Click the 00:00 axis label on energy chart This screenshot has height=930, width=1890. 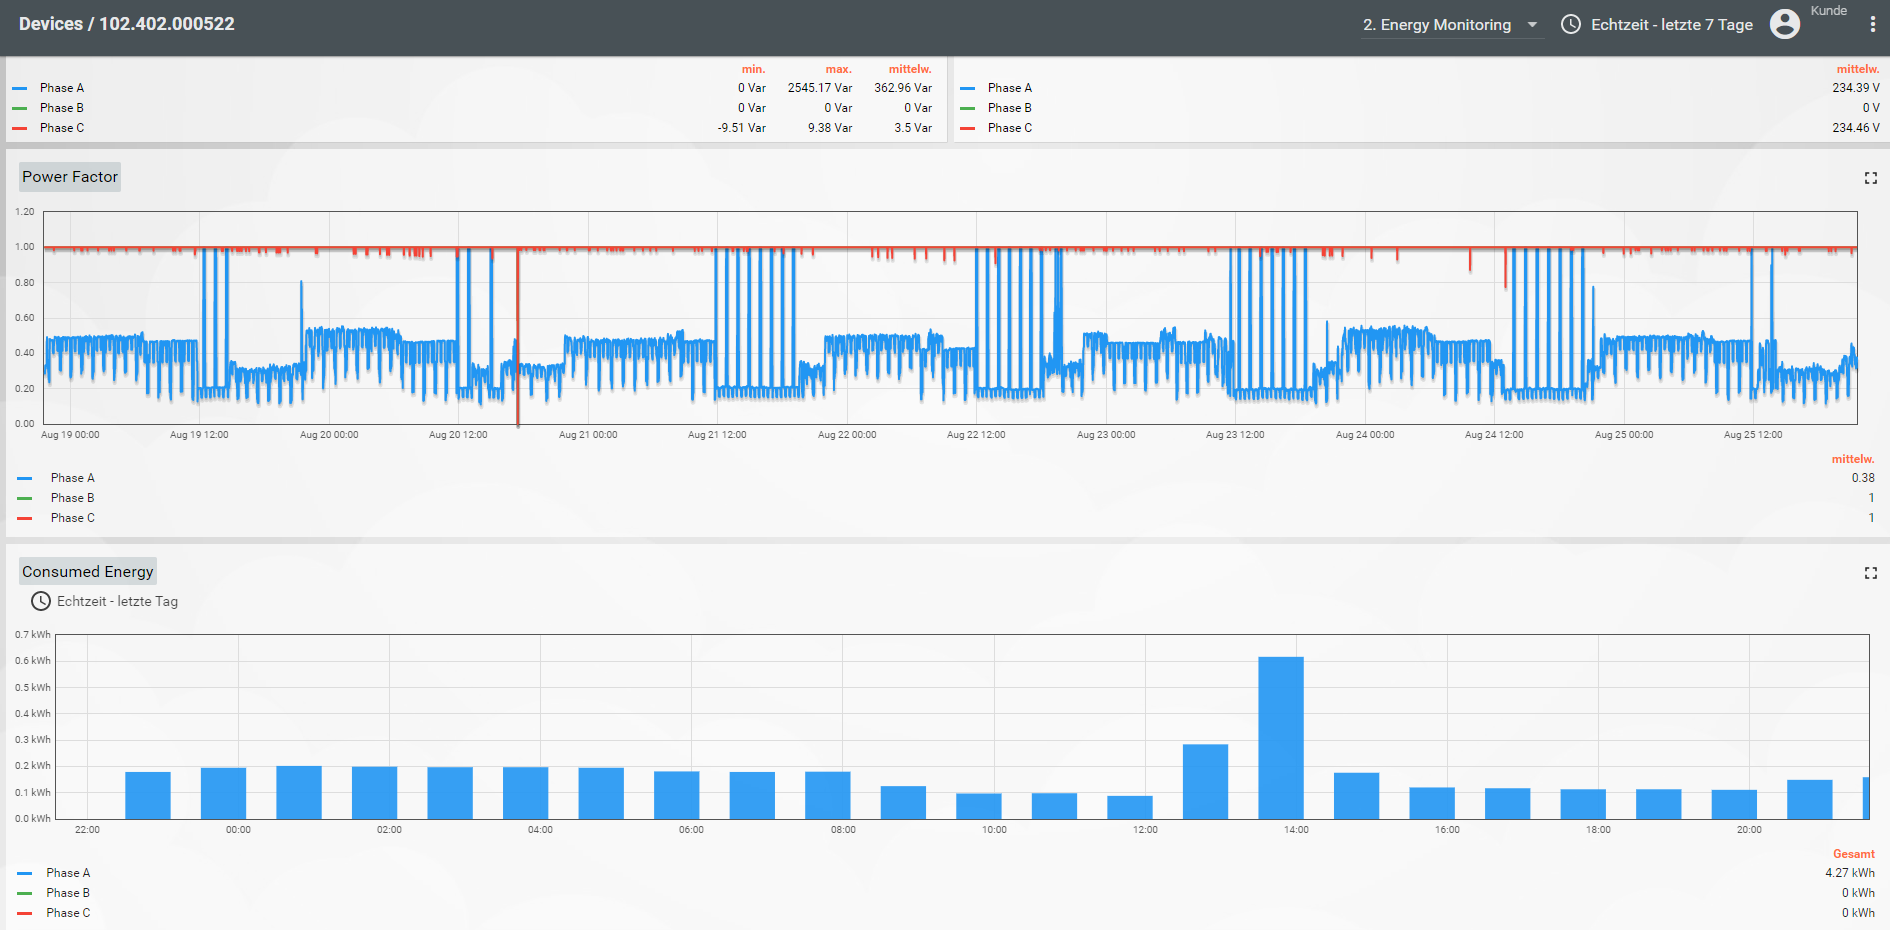click(238, 830)
